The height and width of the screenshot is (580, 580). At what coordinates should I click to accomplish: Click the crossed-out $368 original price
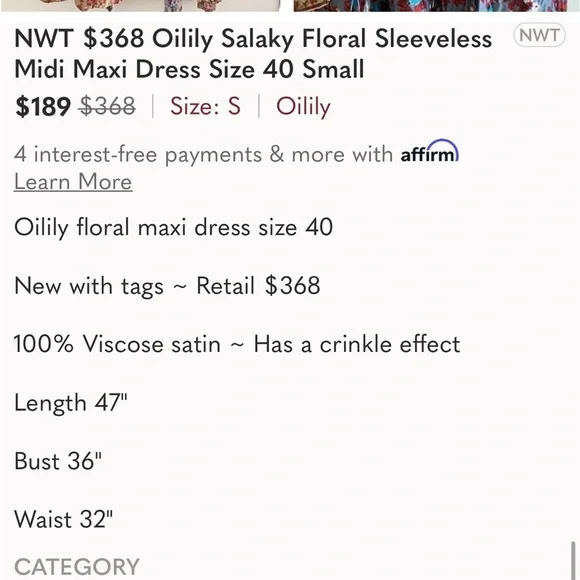pos(108,106)
